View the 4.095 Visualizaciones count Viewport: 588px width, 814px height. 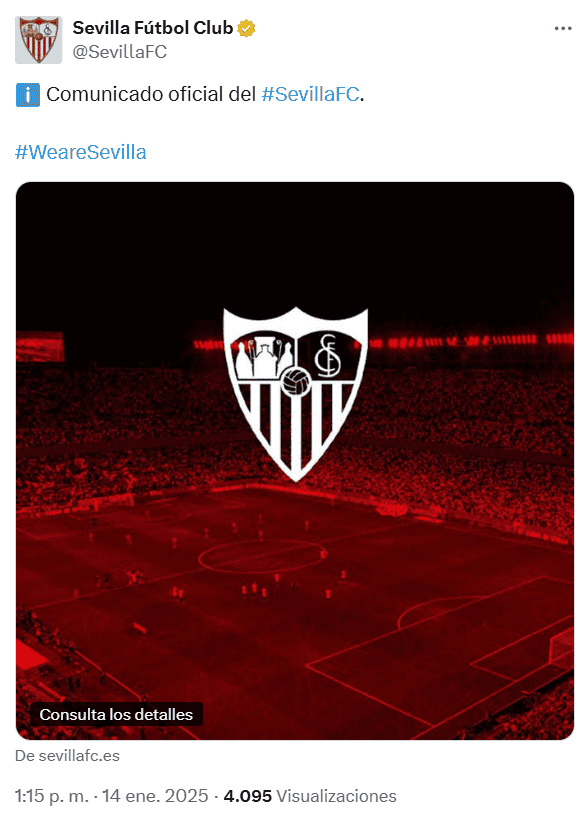(x=310, y=796)
